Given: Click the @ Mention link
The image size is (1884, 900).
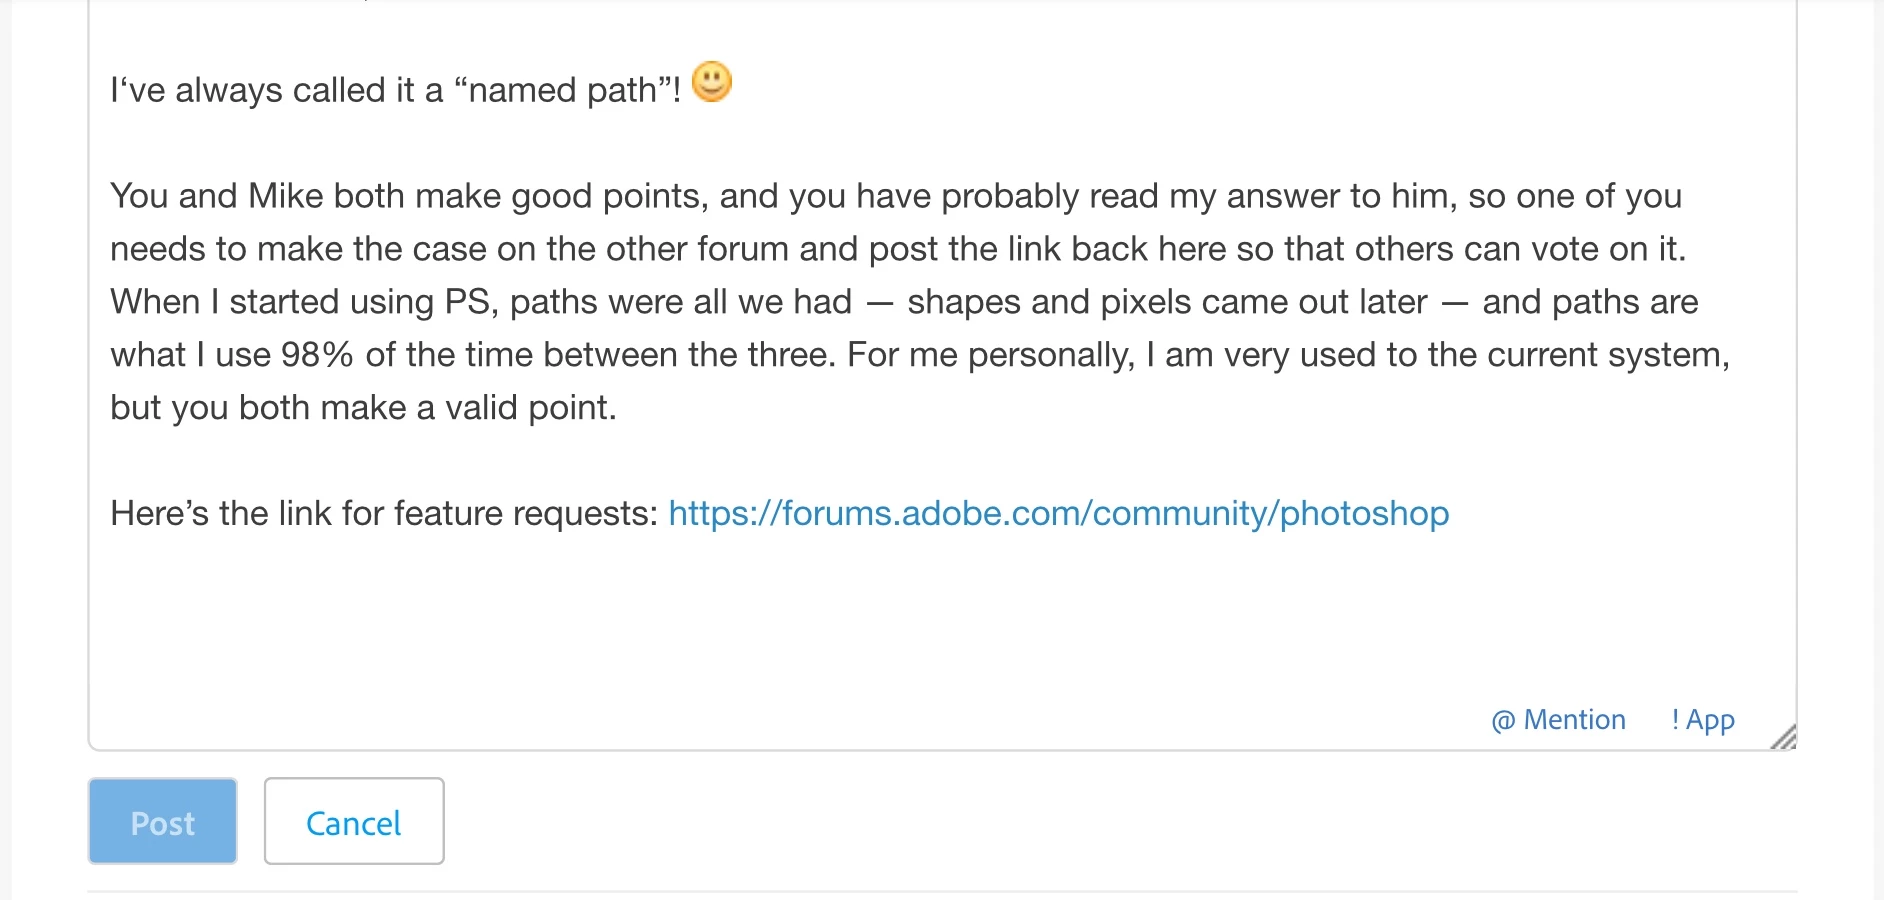Looking at the screenshot, I should [1558, 720].
